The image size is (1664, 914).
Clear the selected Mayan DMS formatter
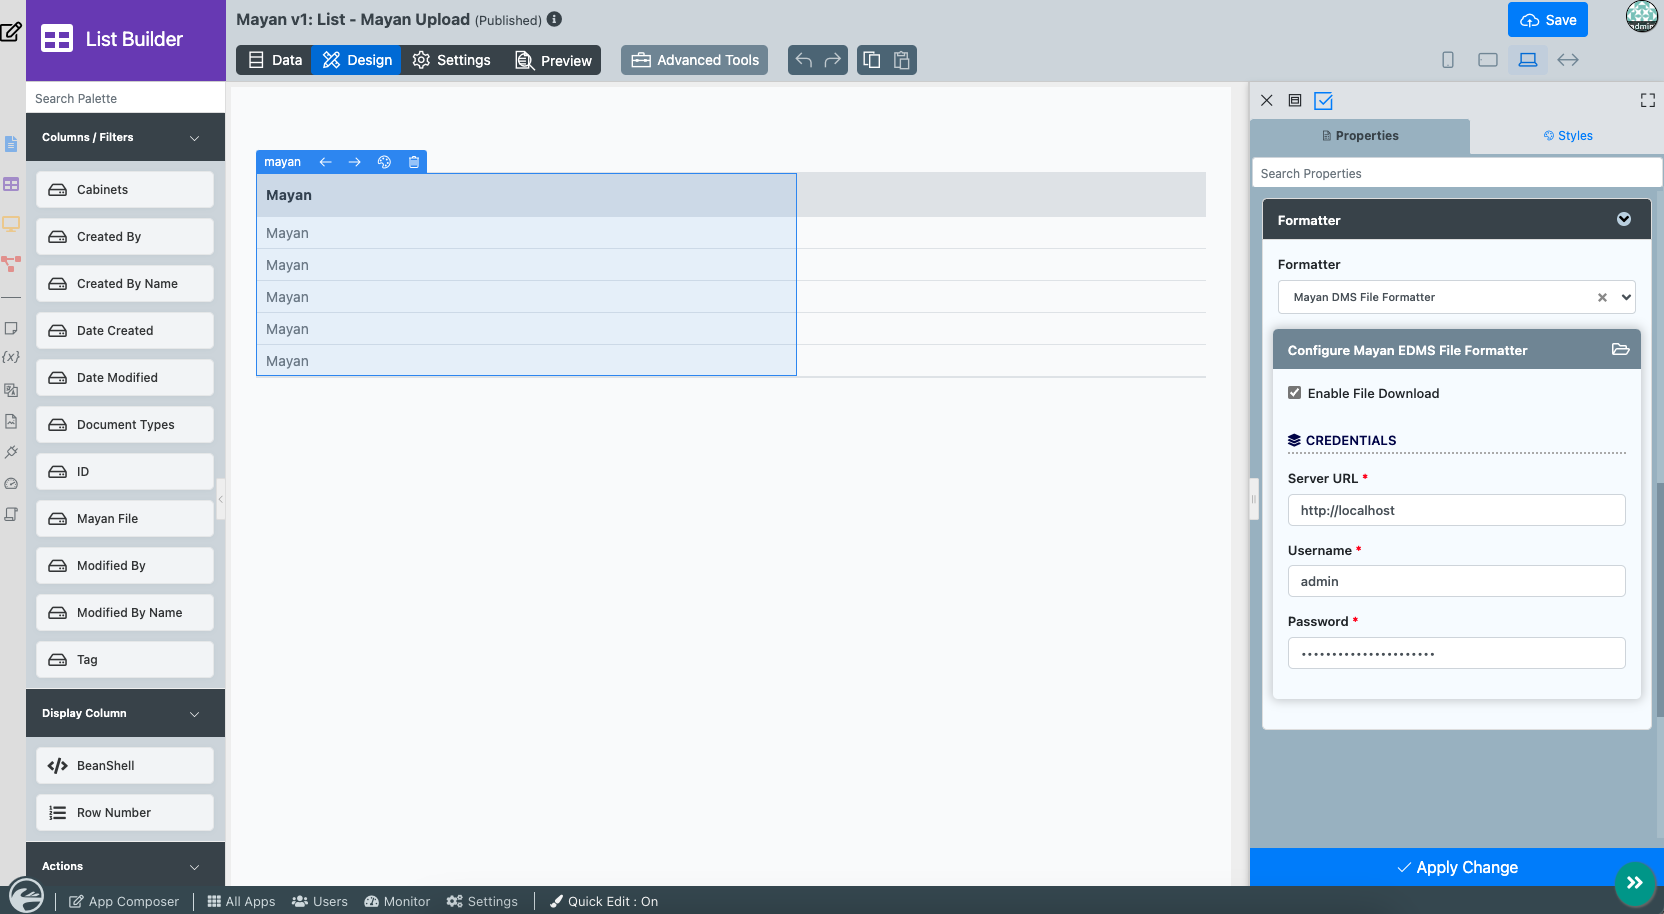pyautogui.click(x=1602, y=297)
